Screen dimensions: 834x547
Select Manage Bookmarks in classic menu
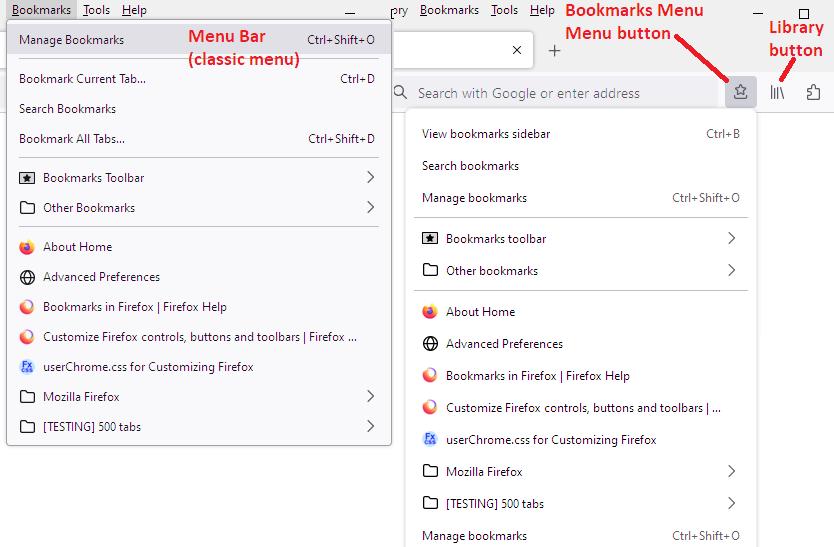(72, 40)
